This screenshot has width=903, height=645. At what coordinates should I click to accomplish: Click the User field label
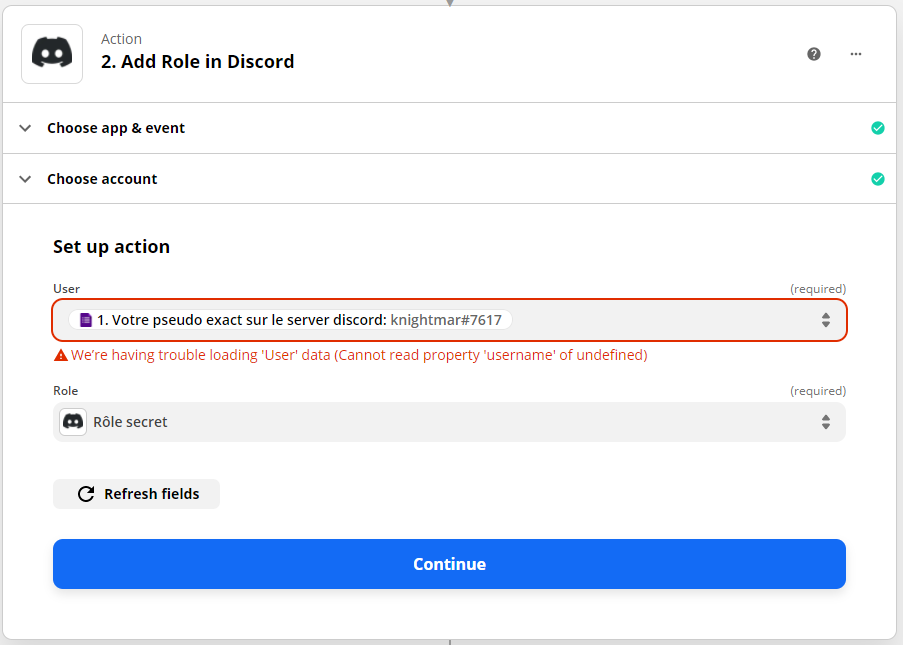pos(66,289)
